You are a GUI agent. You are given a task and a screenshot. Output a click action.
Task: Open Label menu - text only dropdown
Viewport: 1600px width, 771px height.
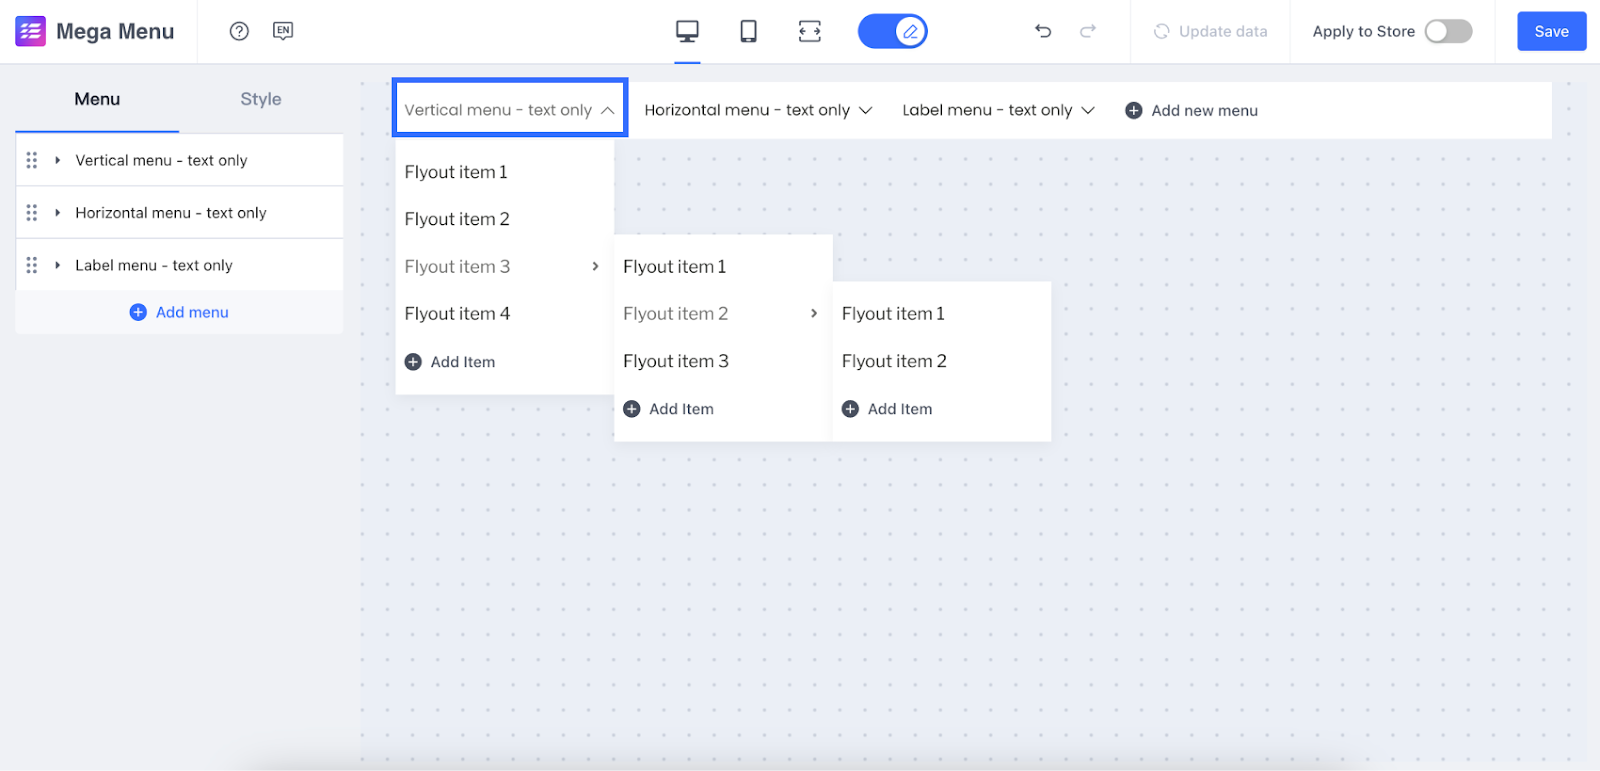point(998,110)
